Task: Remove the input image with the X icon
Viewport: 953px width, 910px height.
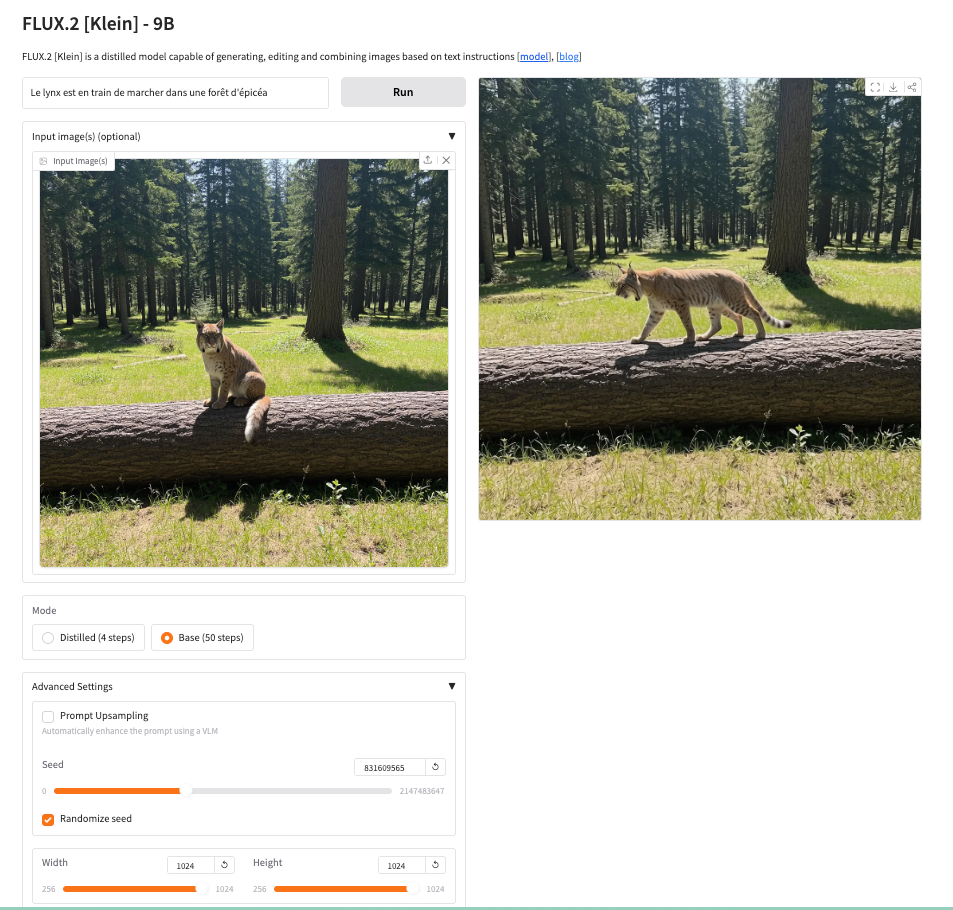Action: pyautogui.click(x=446, y=160)
